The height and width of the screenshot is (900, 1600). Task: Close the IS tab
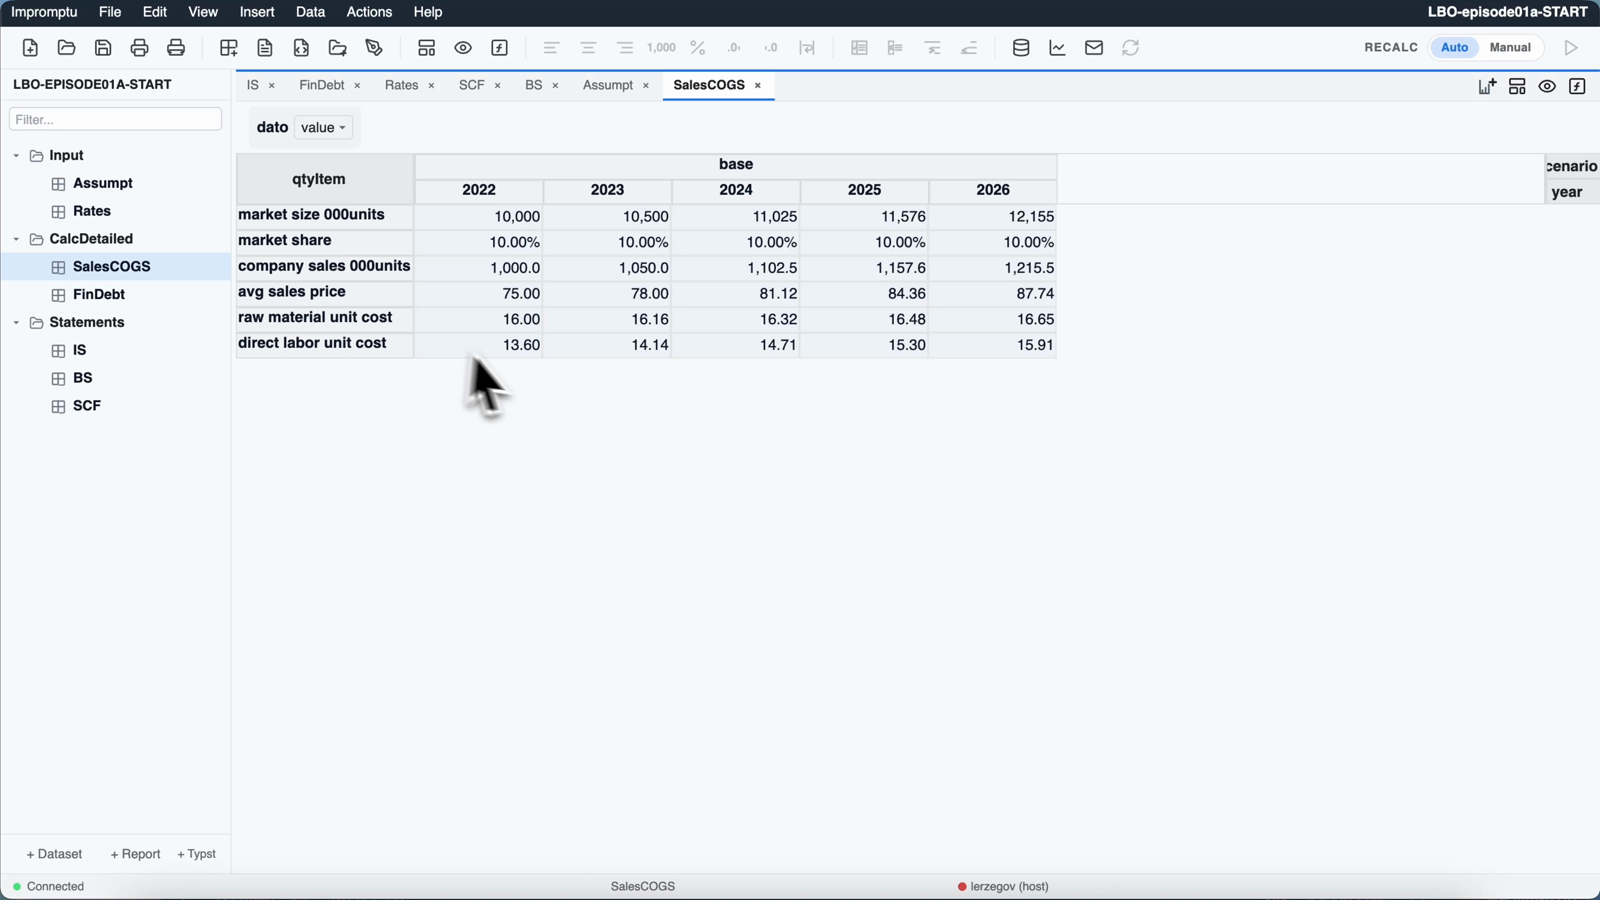272,86
